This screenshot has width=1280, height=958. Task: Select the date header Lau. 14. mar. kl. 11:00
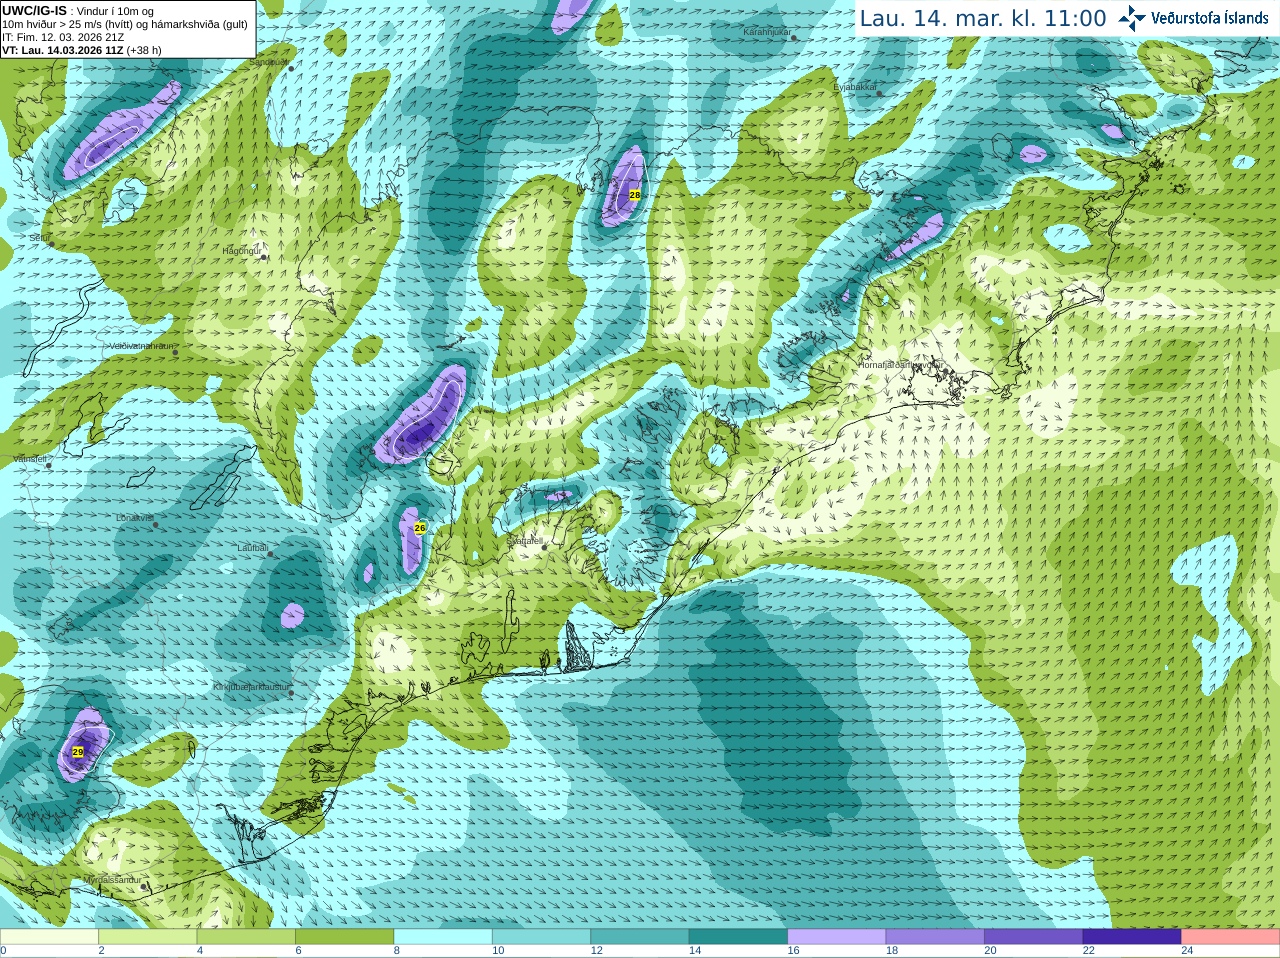(983, 18)
